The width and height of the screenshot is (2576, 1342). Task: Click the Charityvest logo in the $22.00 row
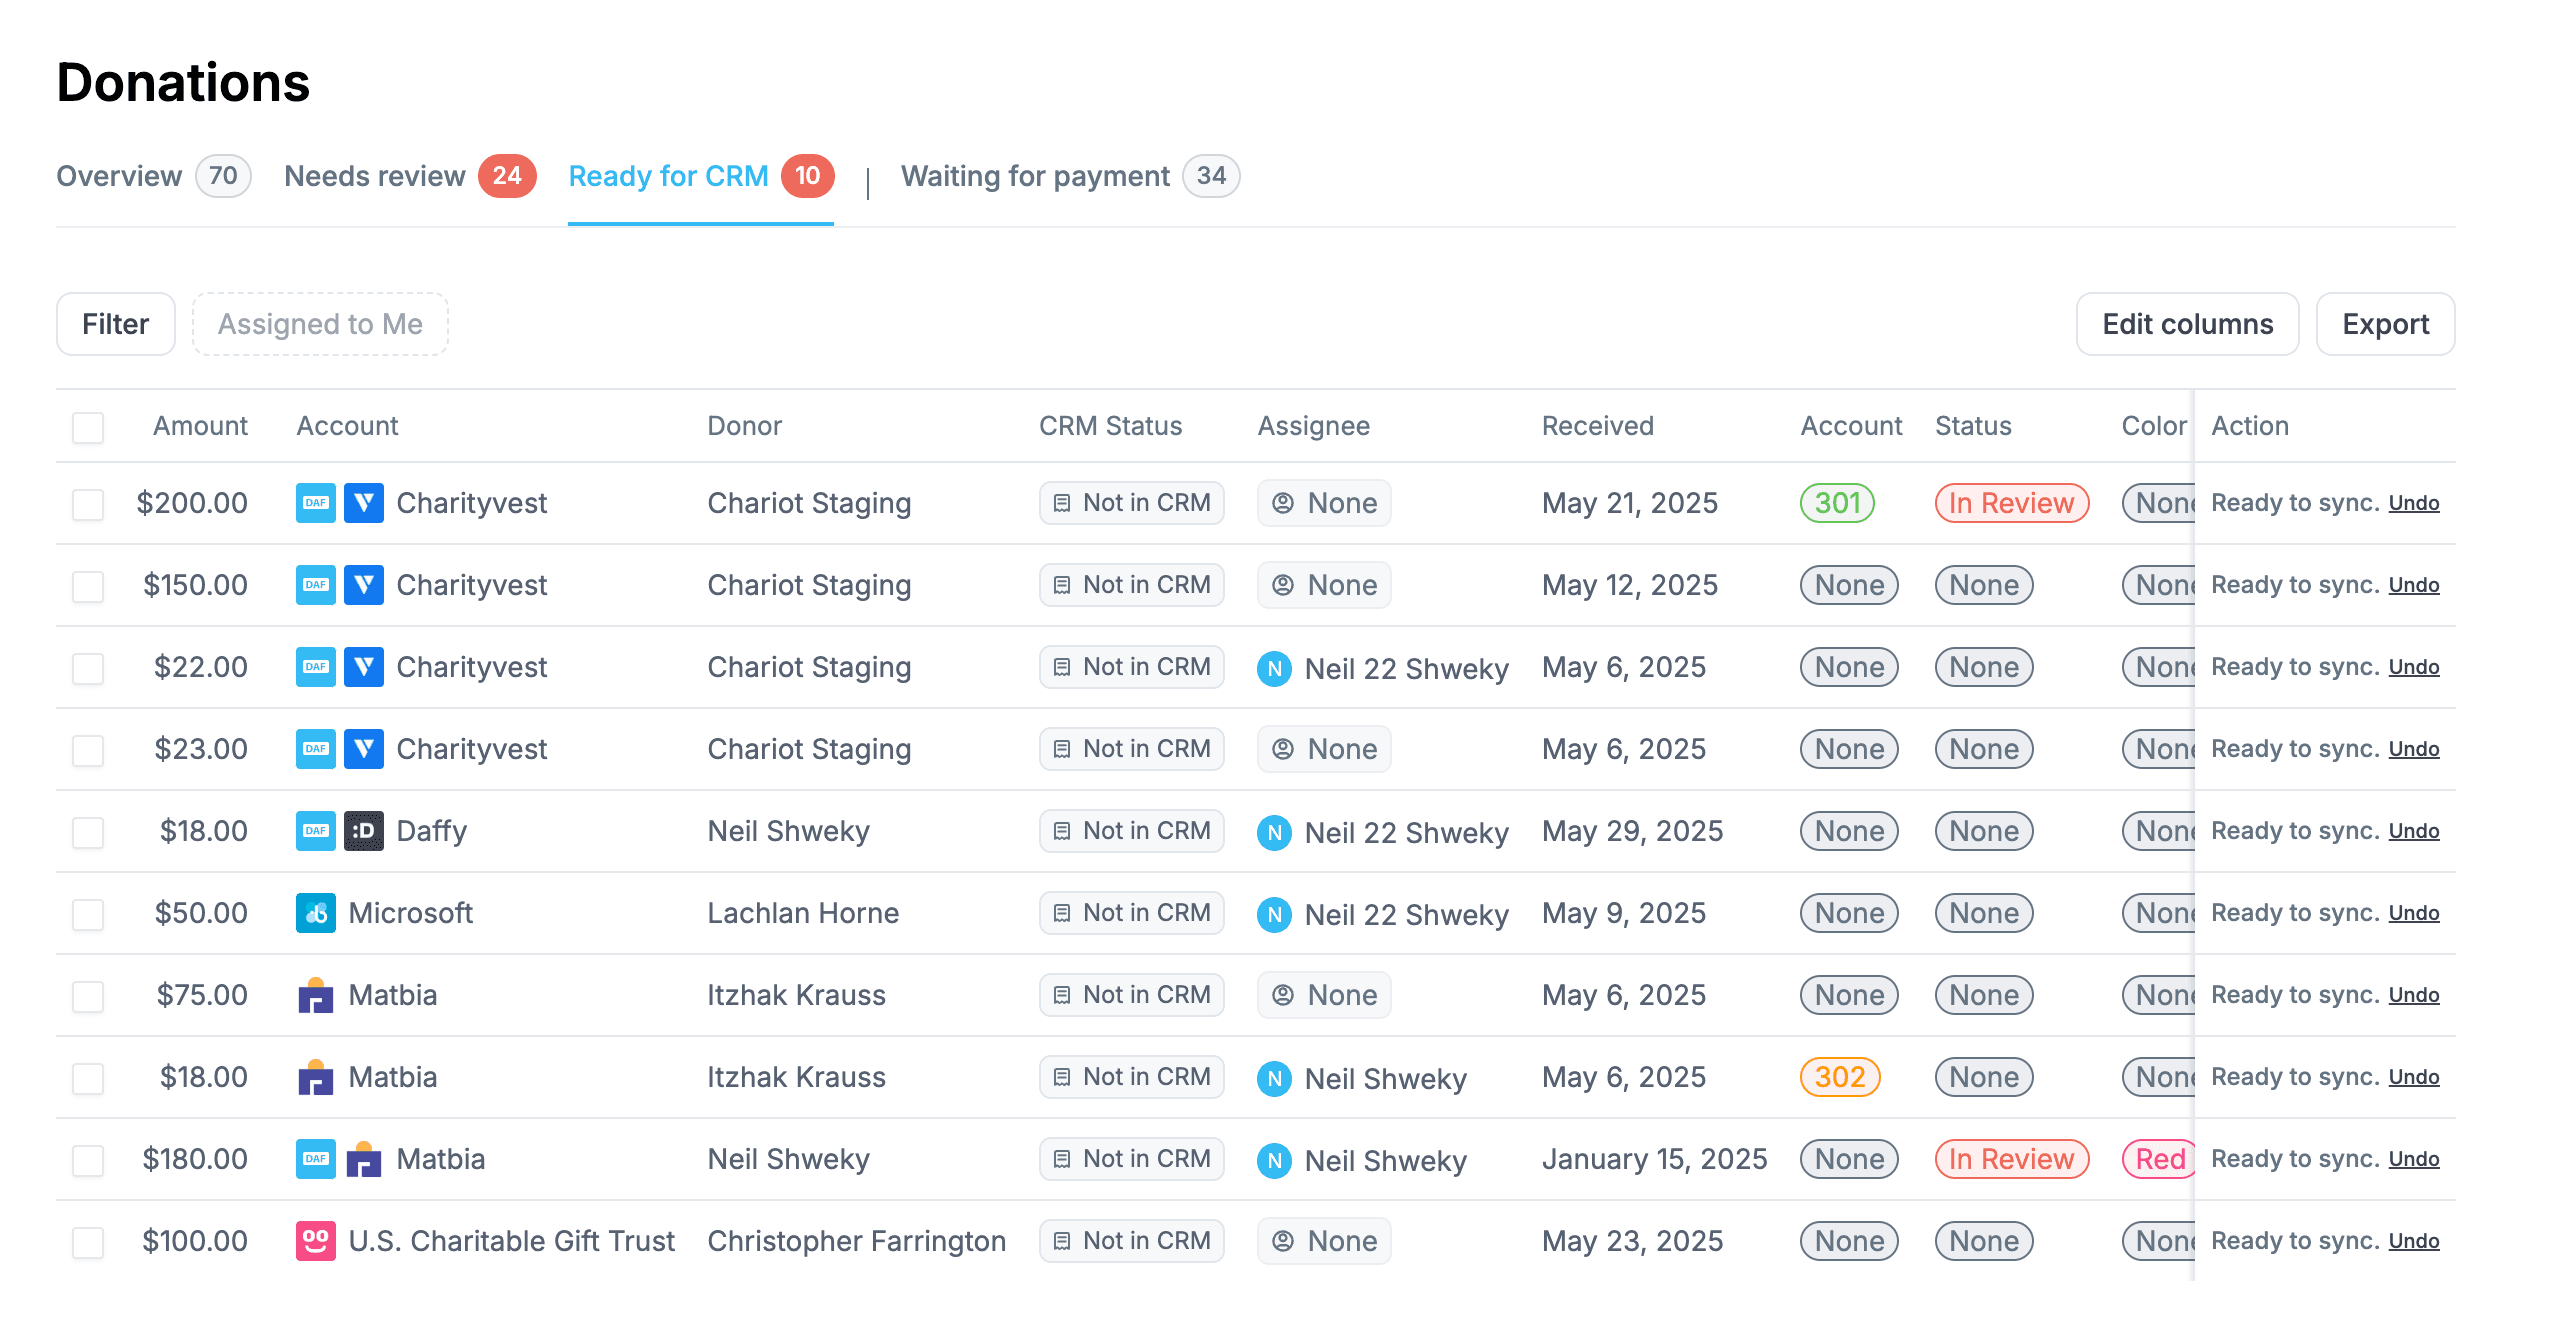click(x=363, y=667)
